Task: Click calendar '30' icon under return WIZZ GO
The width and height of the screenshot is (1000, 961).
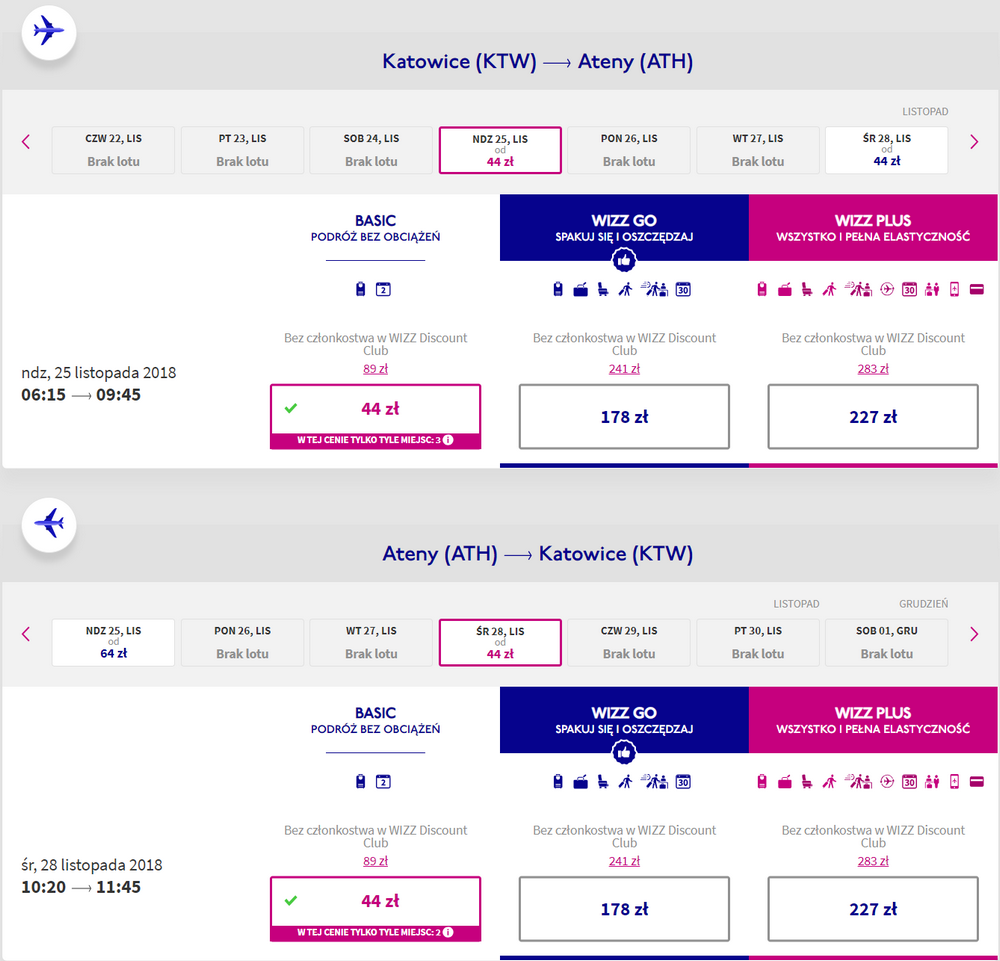Action: 683,782
